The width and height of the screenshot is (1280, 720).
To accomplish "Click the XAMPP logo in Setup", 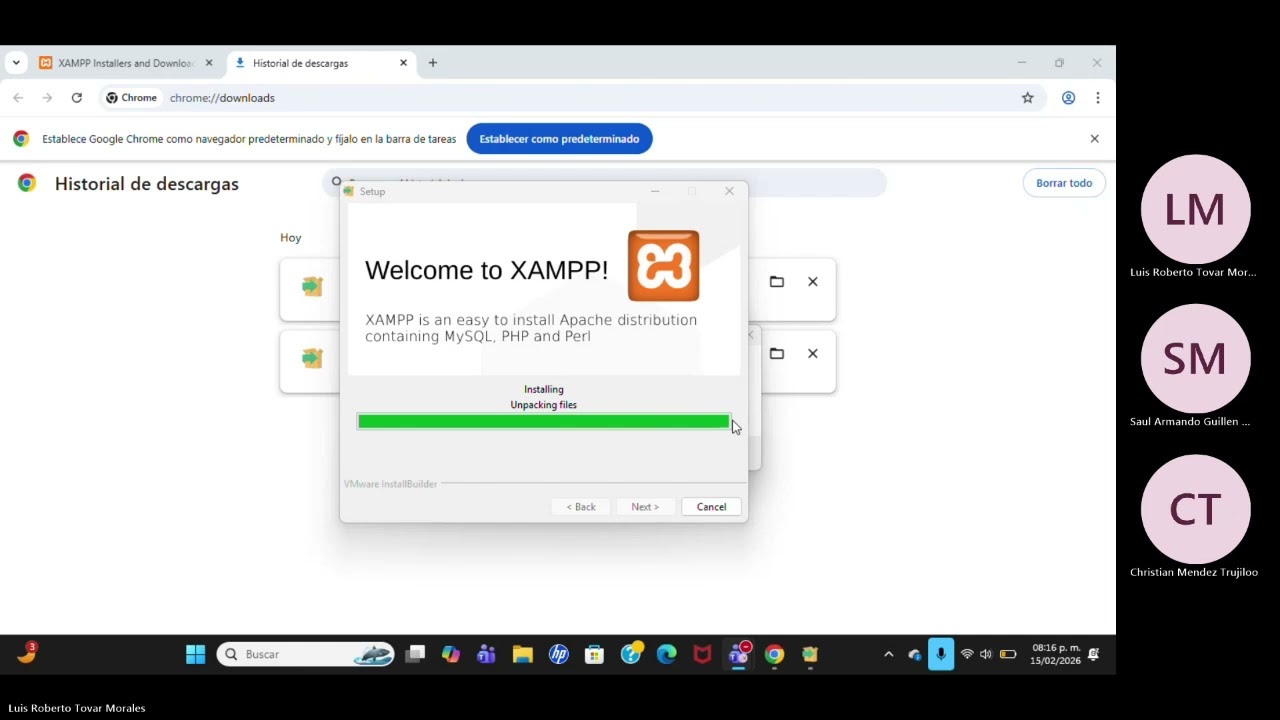I will [x=664, y=266].
